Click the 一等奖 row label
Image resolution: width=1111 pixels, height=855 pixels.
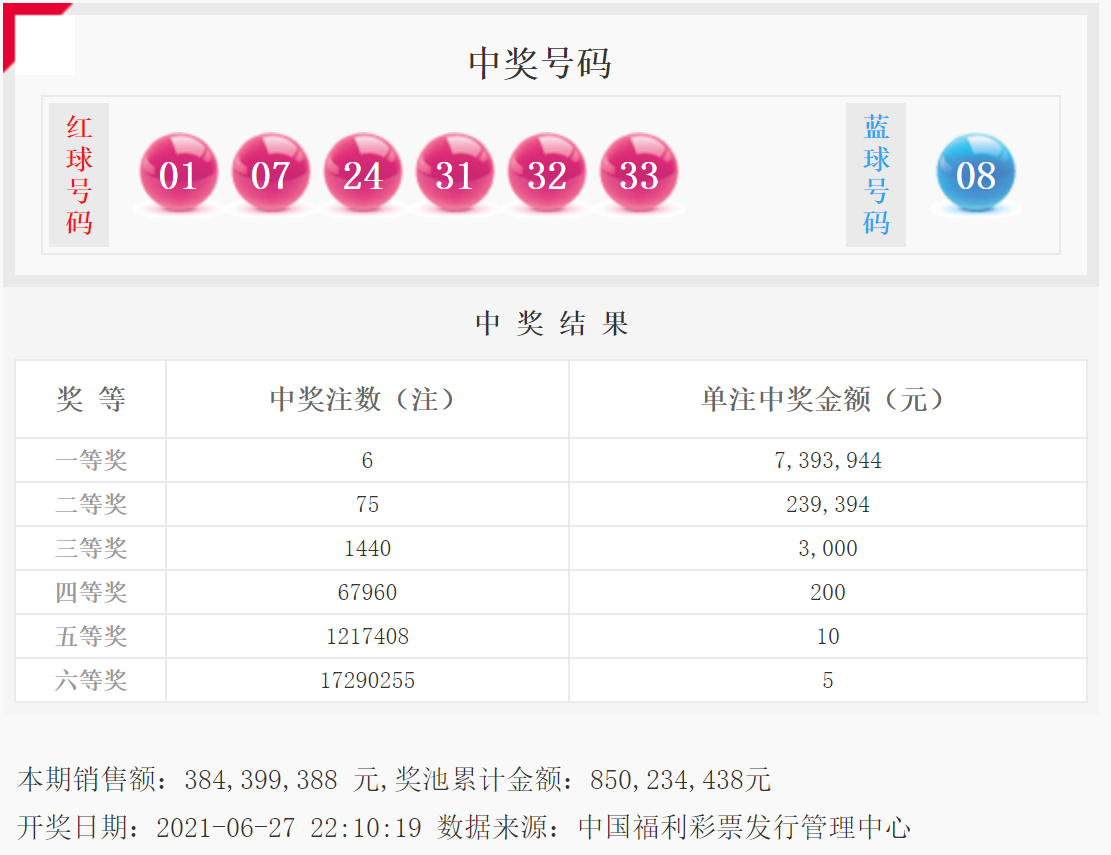tap(91, 461)
